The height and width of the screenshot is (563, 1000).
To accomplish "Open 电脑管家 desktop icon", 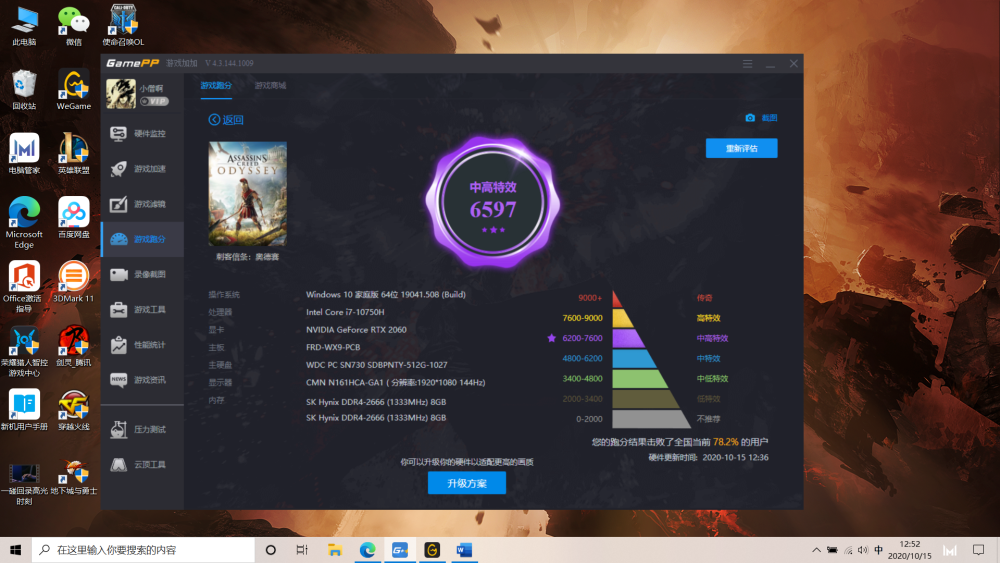I will point(24,154).
